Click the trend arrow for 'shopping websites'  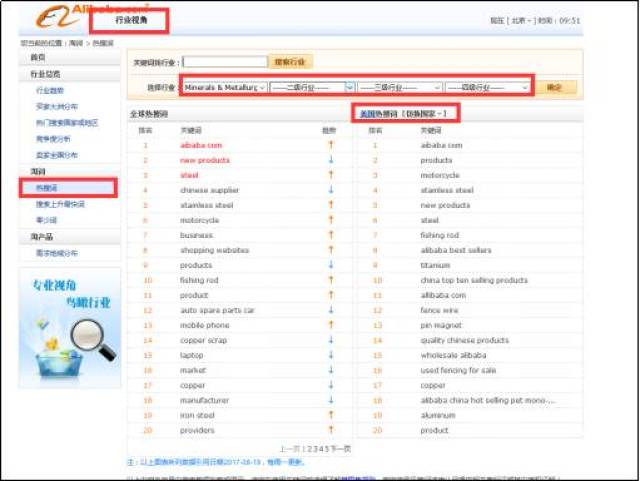[x=331, y=250]
